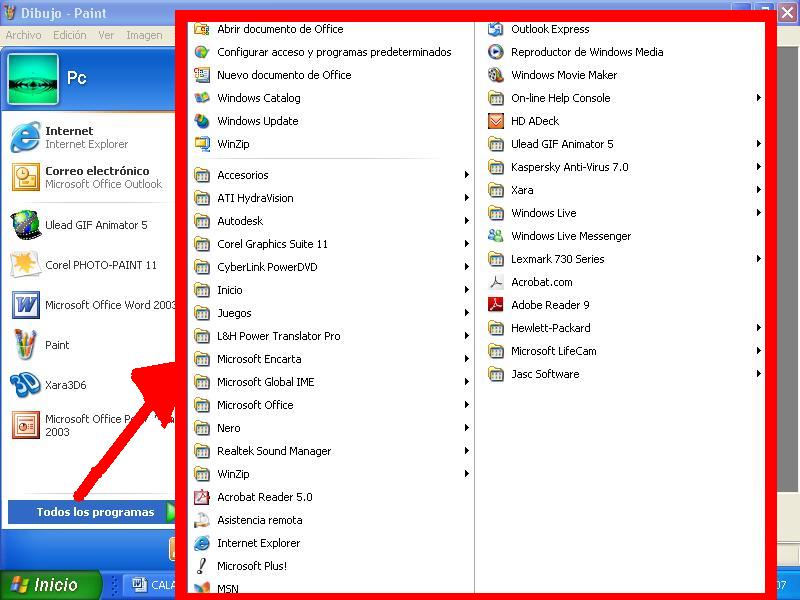Select the L&H Power Translator Pro folder

point(332,336)
